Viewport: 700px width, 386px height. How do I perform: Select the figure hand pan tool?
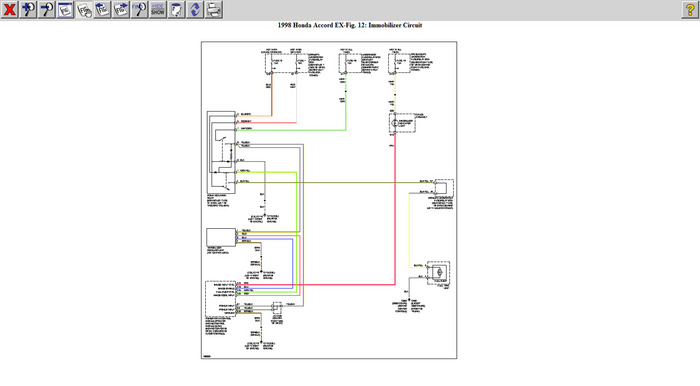point(84,9)
